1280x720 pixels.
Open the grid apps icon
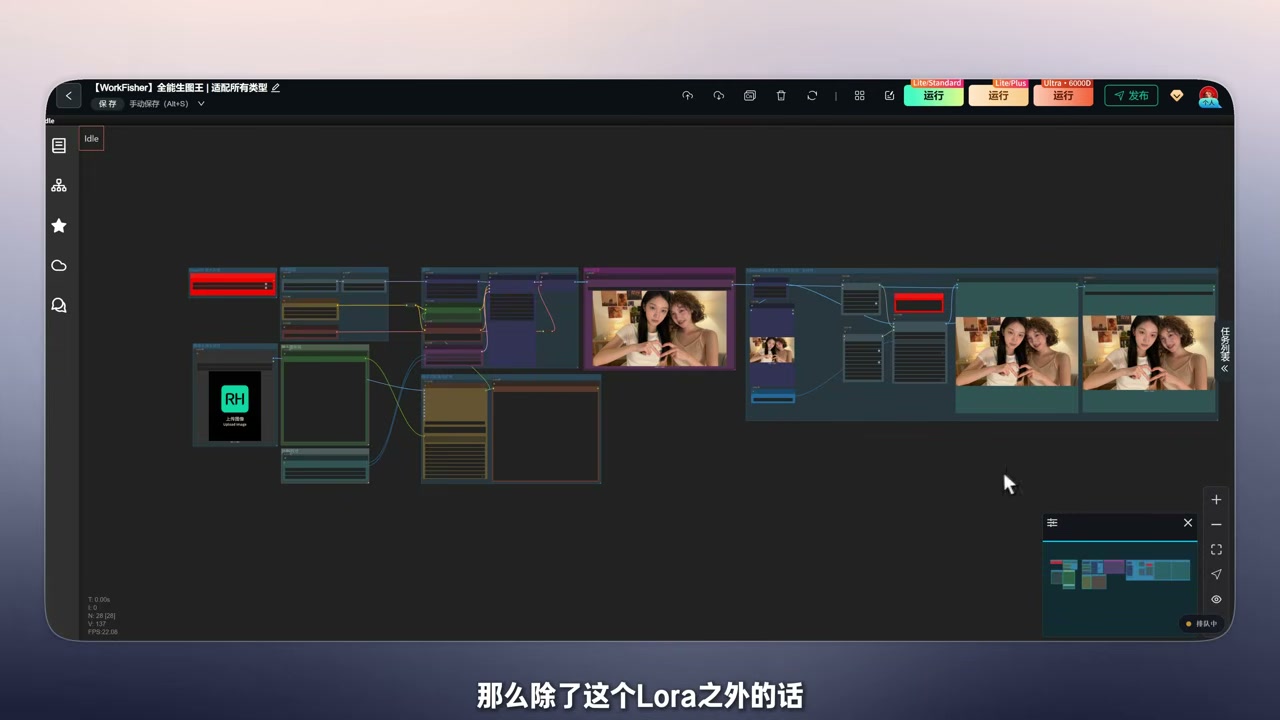859,96
